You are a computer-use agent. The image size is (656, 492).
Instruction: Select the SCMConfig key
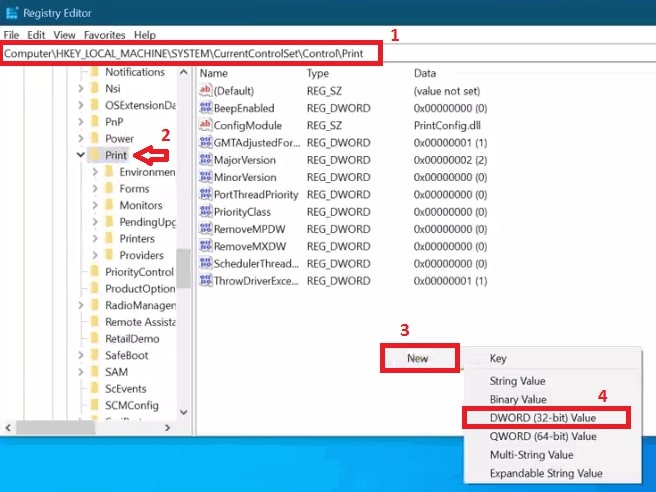pos(132,405)
